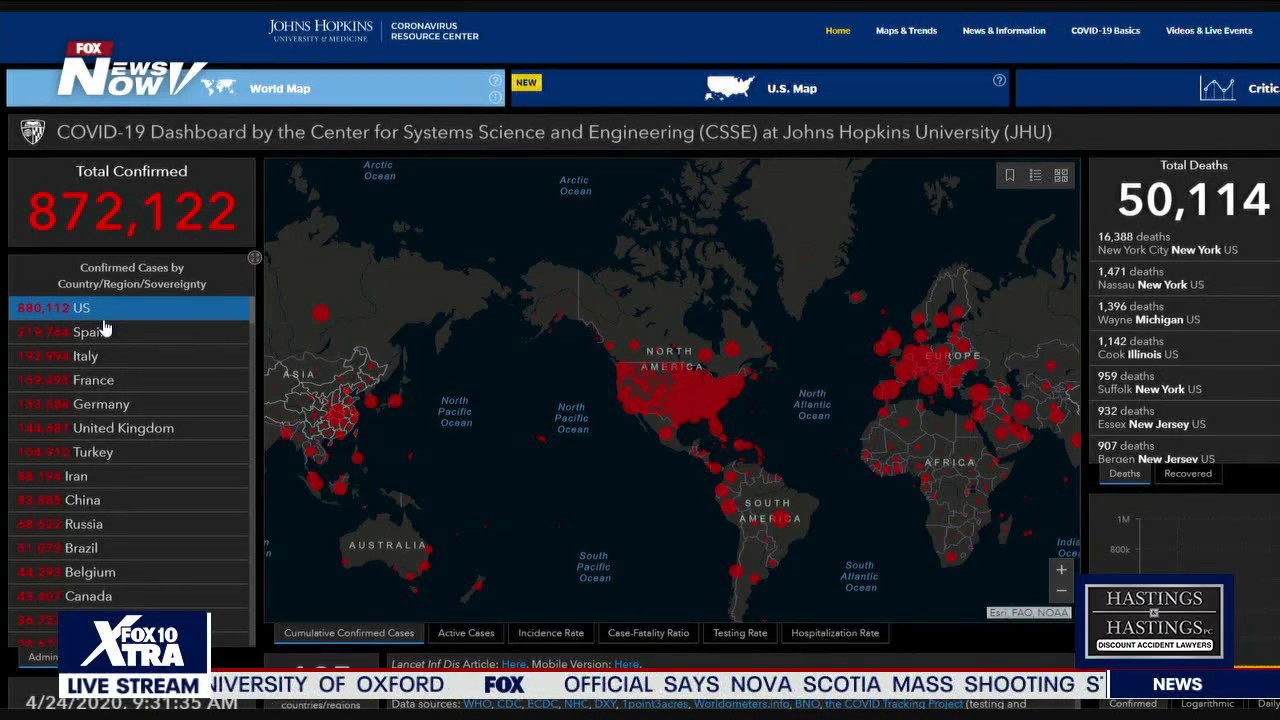
Task: Click the Suffolk New York deaths entry
Action: (1150, 383)
